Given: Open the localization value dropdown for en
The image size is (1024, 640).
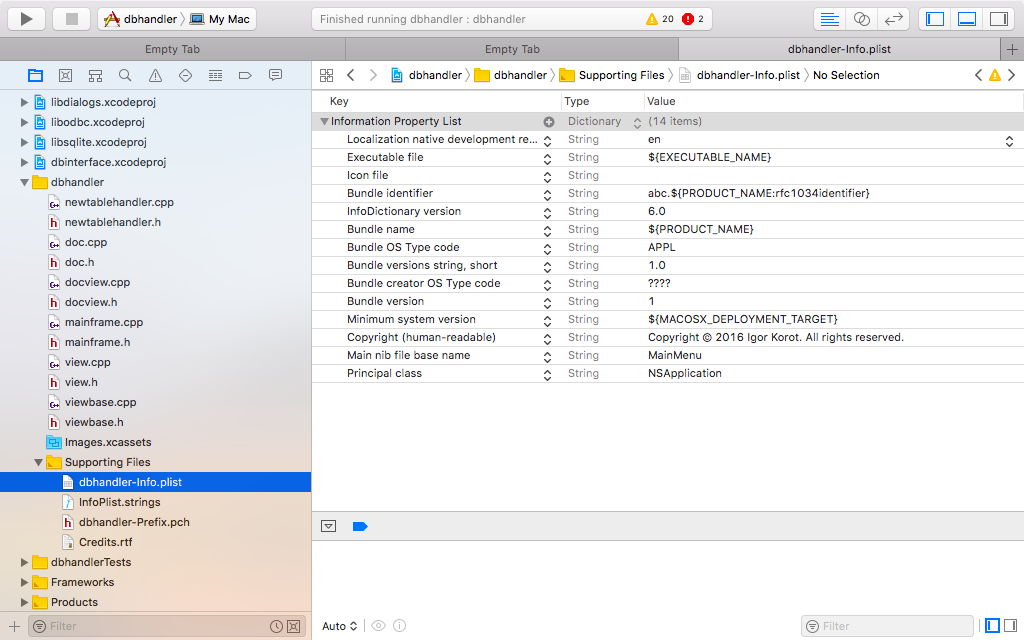Looking at the screenshot, I should pos(1009,140).
